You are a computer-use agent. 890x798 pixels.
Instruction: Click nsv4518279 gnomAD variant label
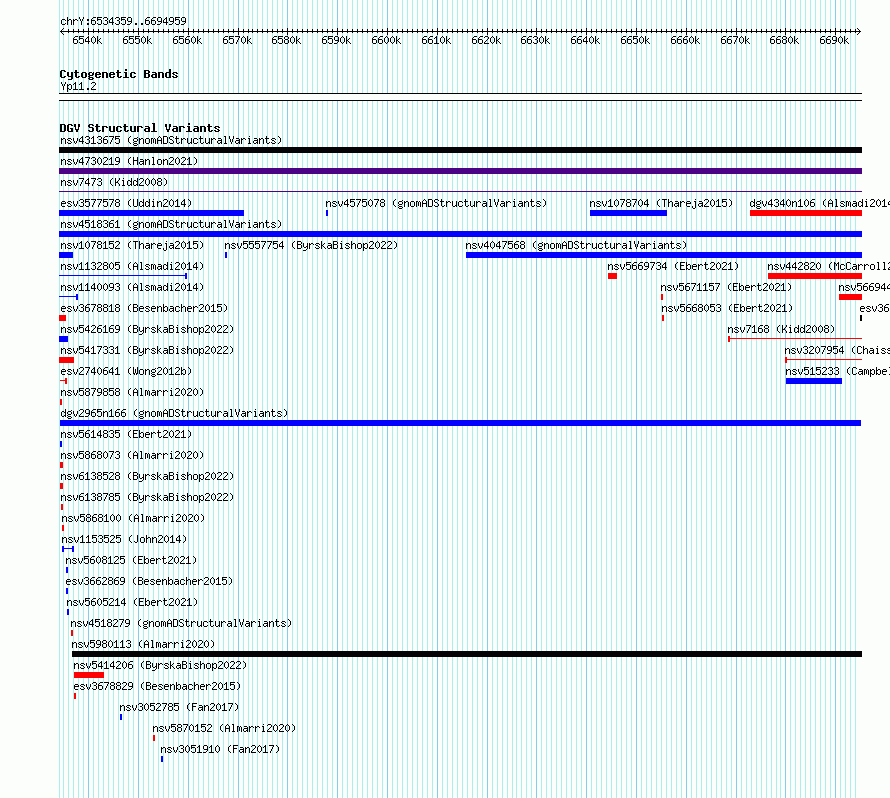point(181,623)
